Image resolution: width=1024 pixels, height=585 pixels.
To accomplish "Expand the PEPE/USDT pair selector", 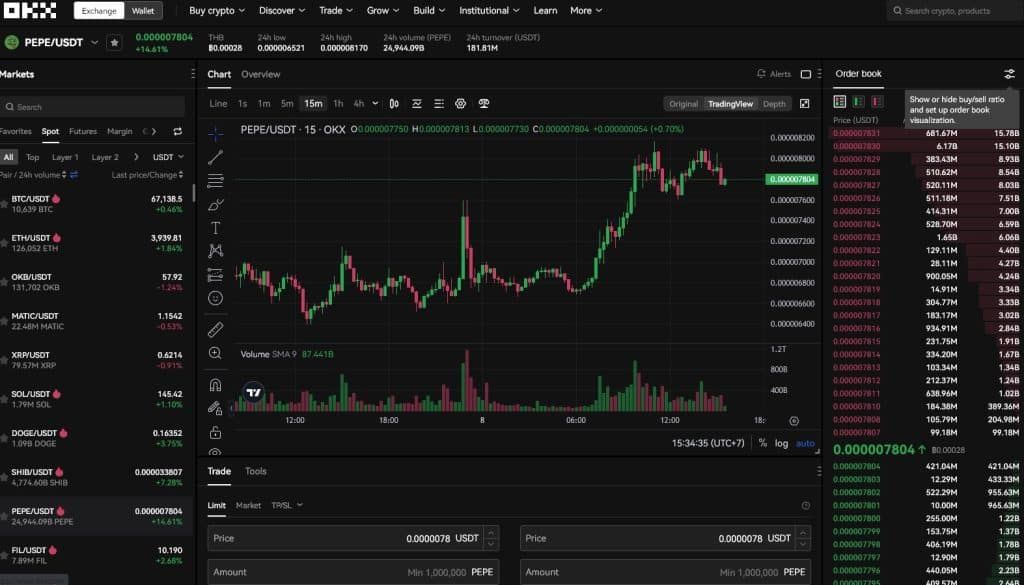I will pyautogui.click(x=94, y=42).
